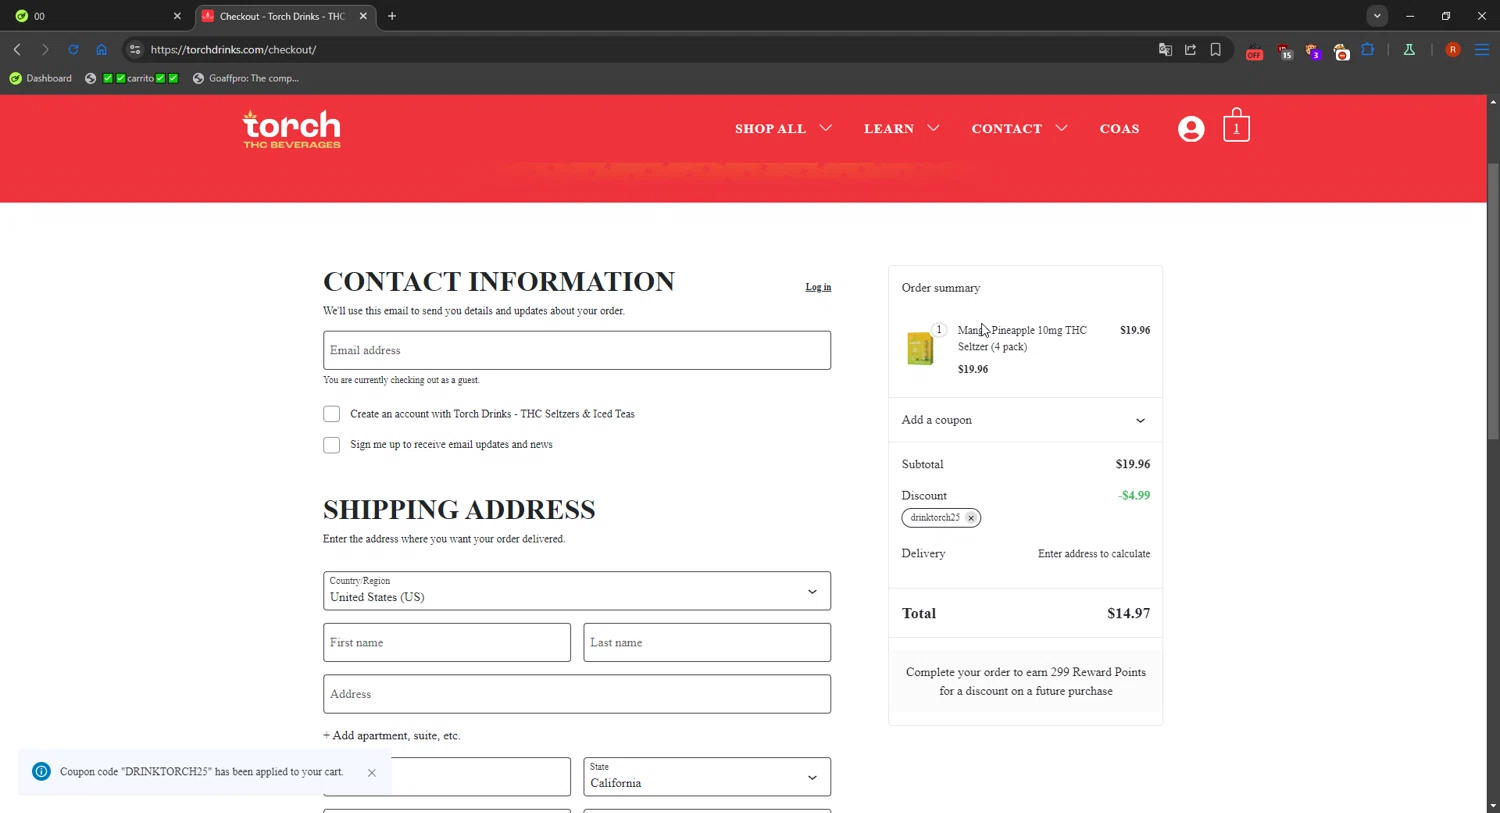Open the user account profile icon
The height and width of the screenshot is (813, 1500).
coord(1191,129)
